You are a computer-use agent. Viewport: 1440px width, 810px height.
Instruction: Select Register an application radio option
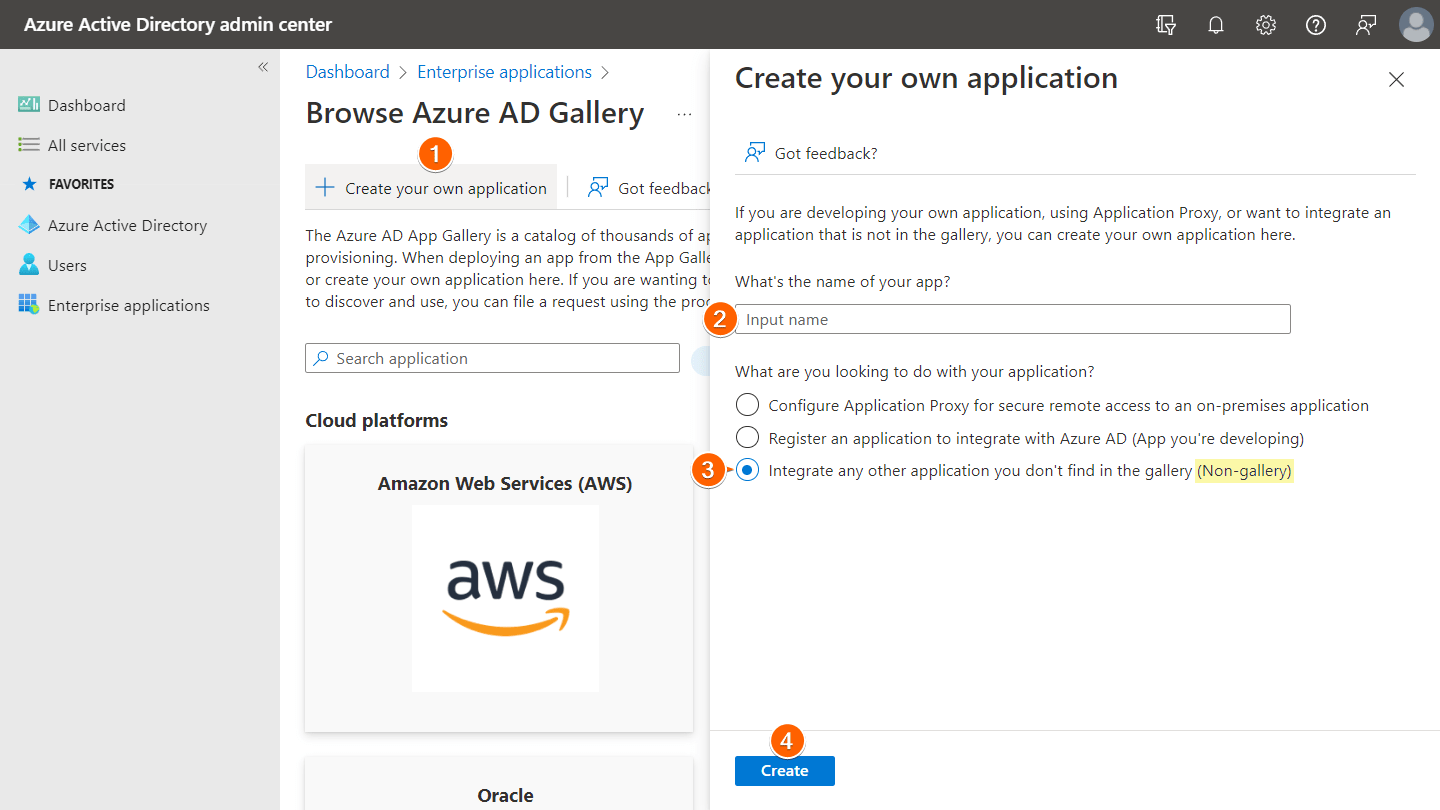coord(747,438)
